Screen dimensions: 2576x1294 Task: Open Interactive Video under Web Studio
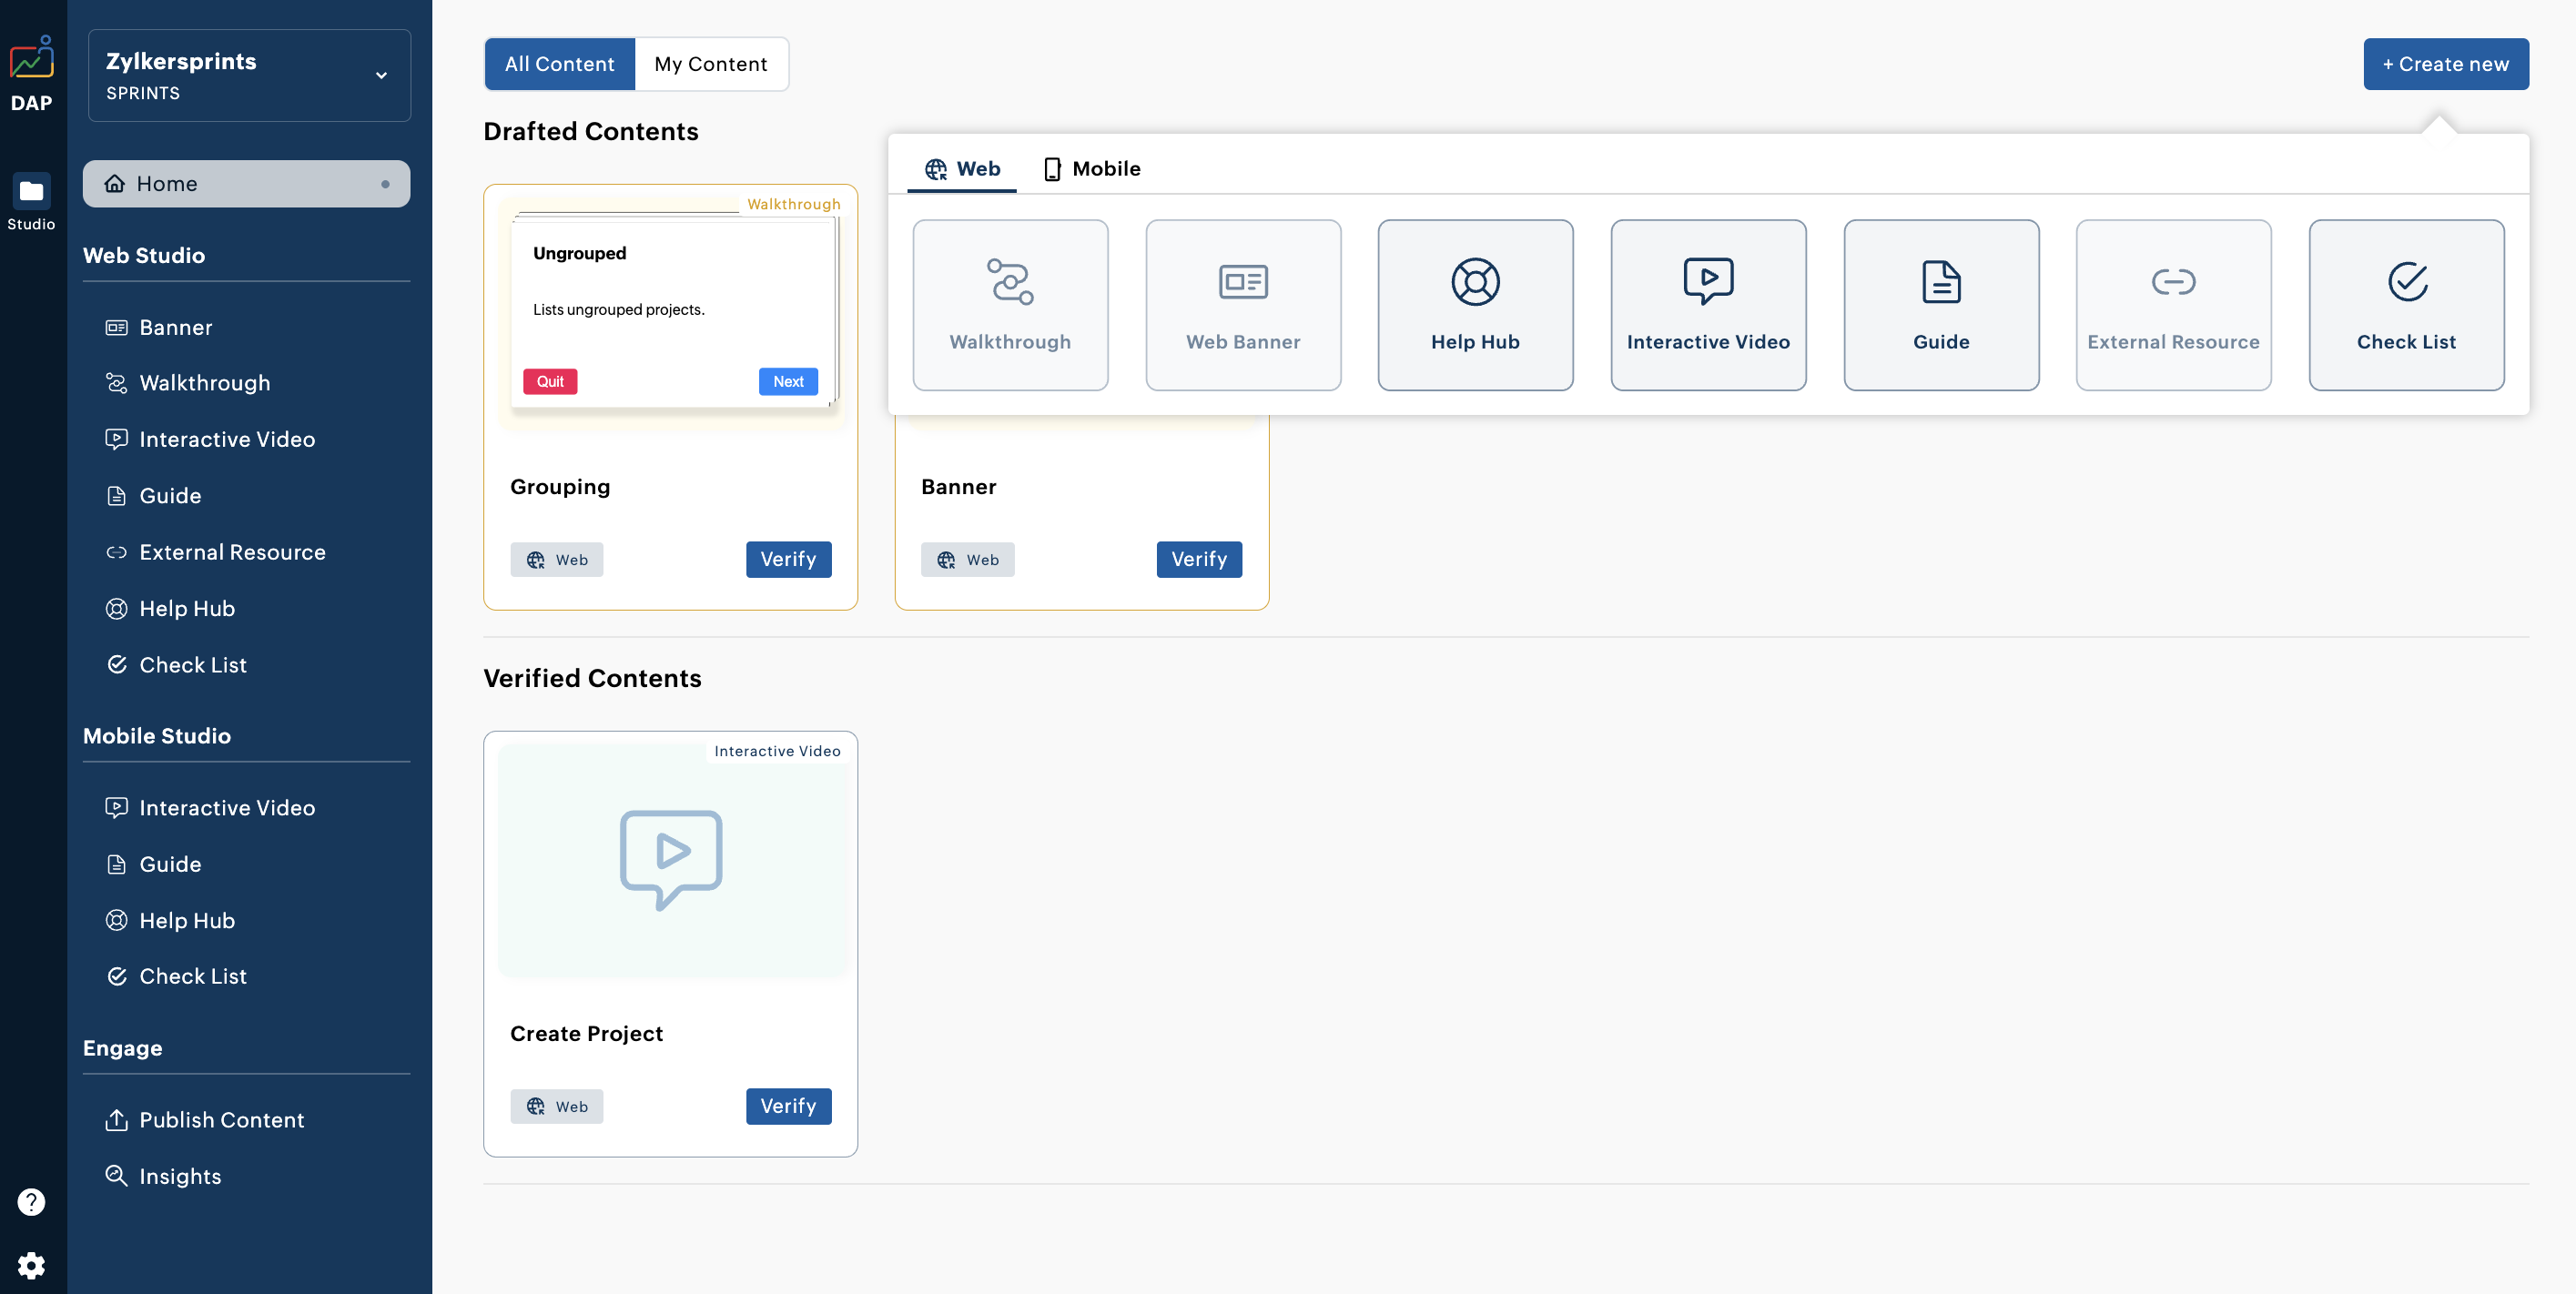pyautogui.click(x=210, y=439)
